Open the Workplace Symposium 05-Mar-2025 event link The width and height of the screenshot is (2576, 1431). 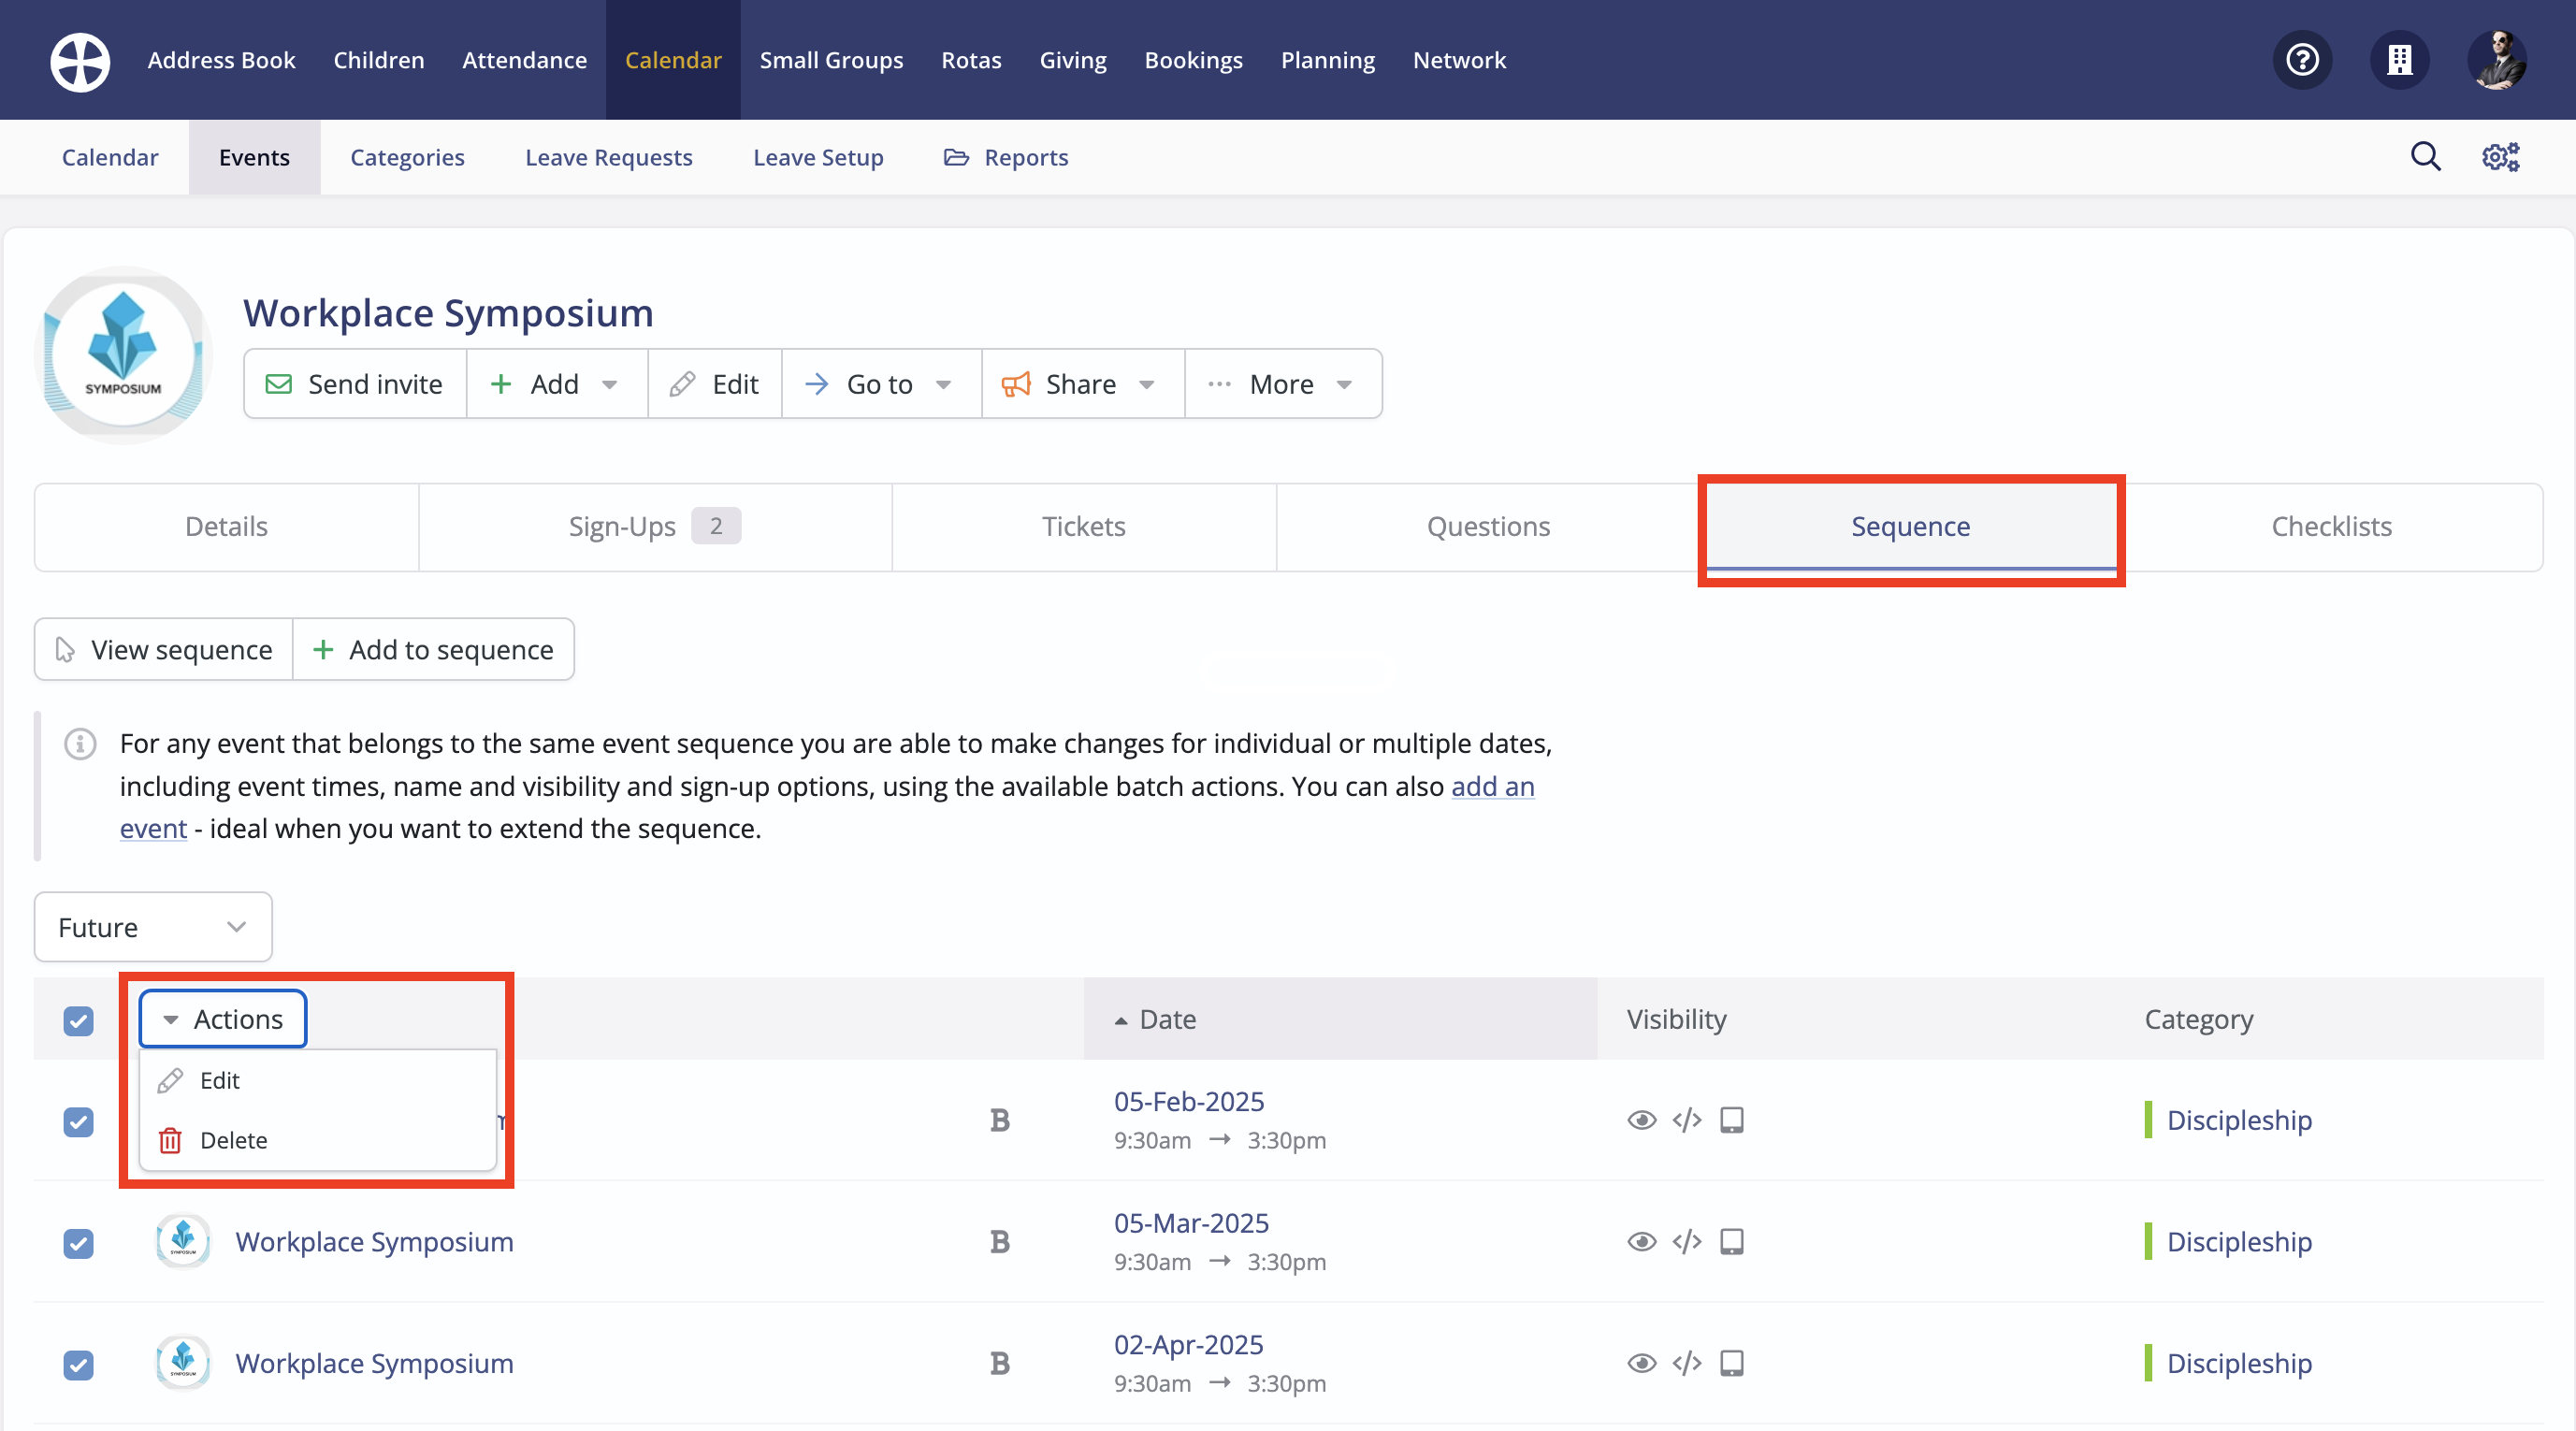pyautogui.click(x=374, y=1241)
